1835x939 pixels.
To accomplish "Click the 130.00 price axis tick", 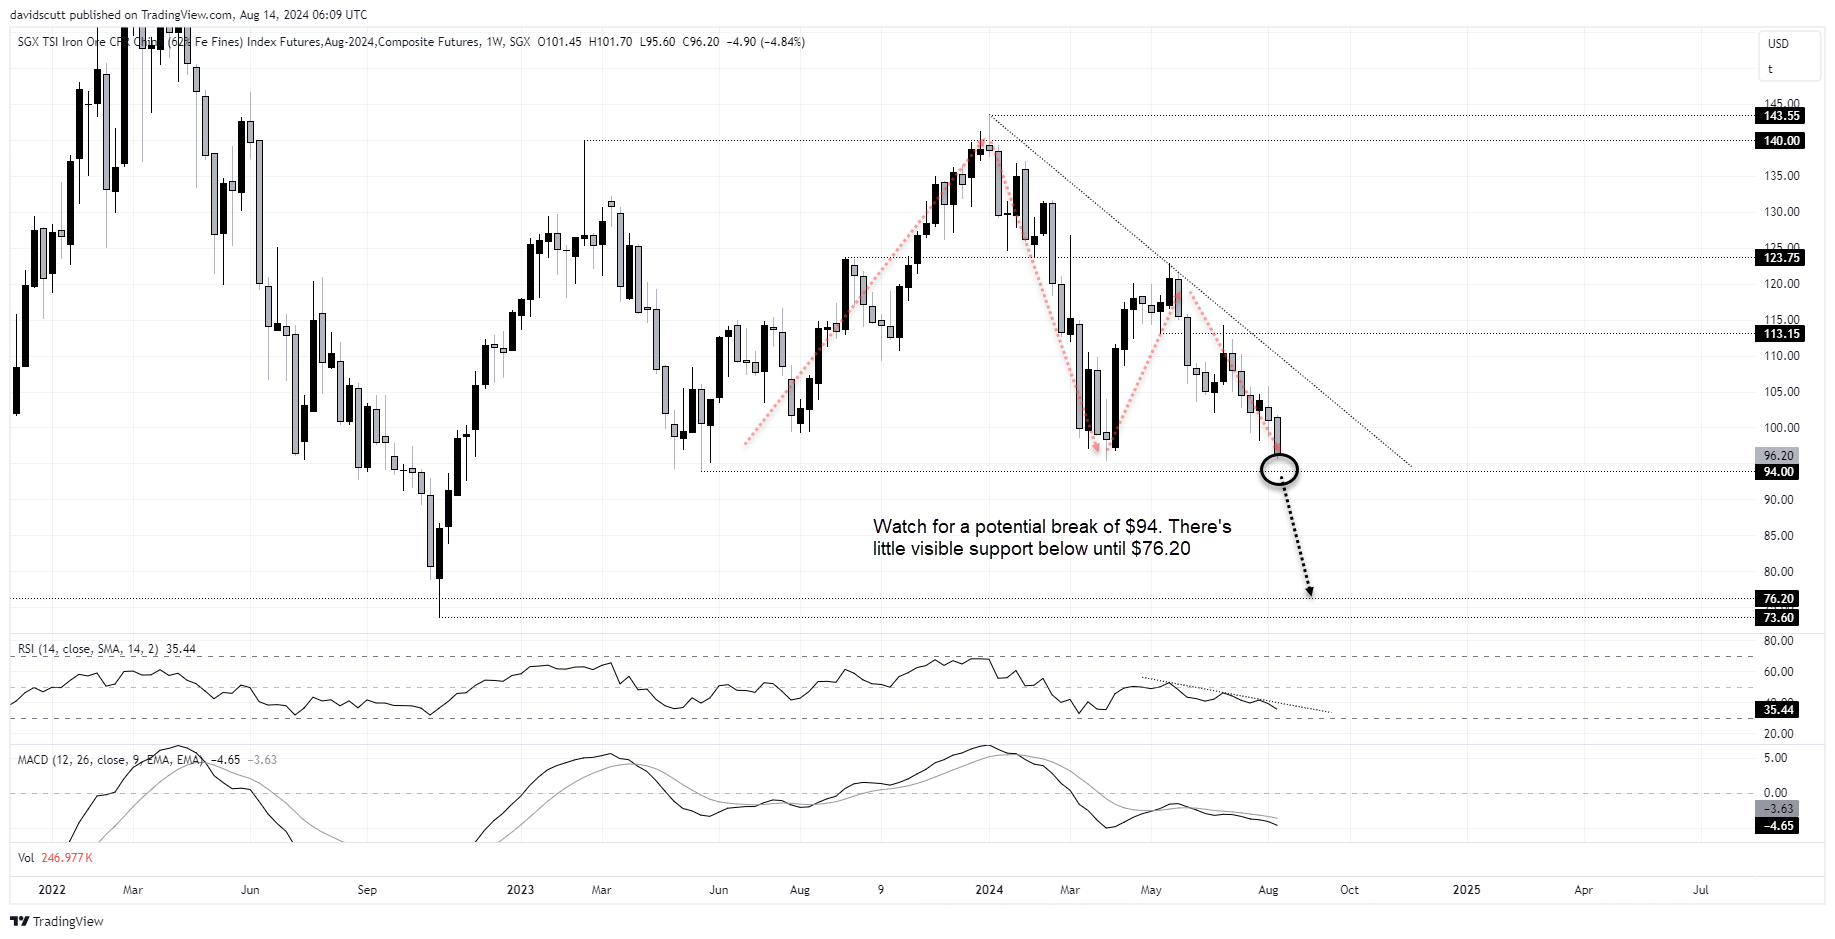I will pos(1781,212).
